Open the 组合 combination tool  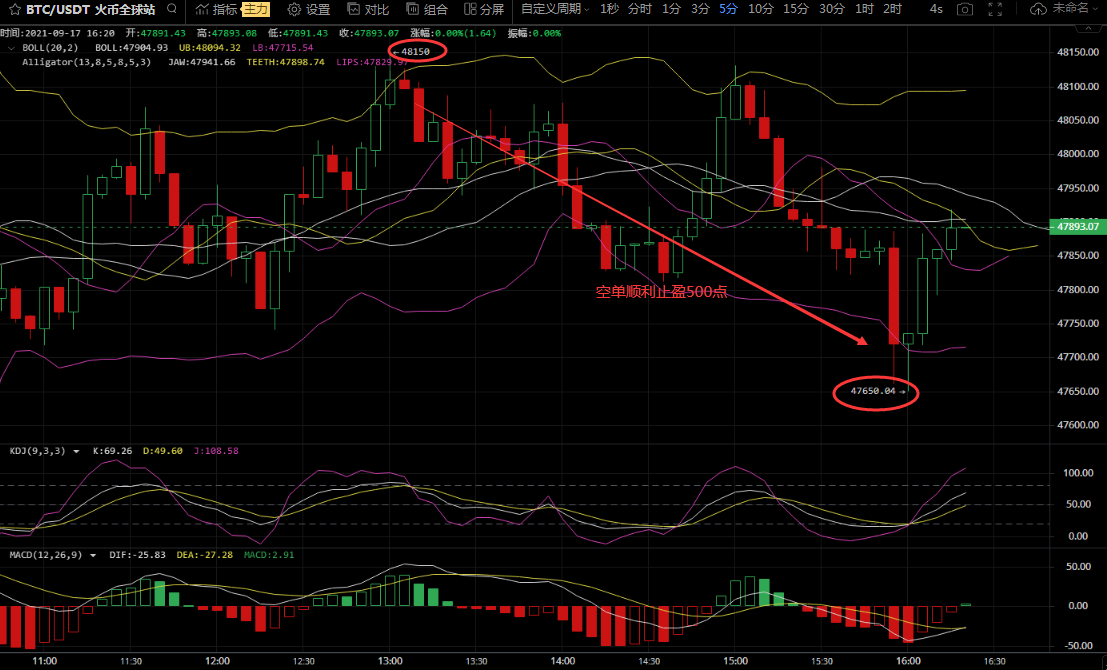(427, 9)
